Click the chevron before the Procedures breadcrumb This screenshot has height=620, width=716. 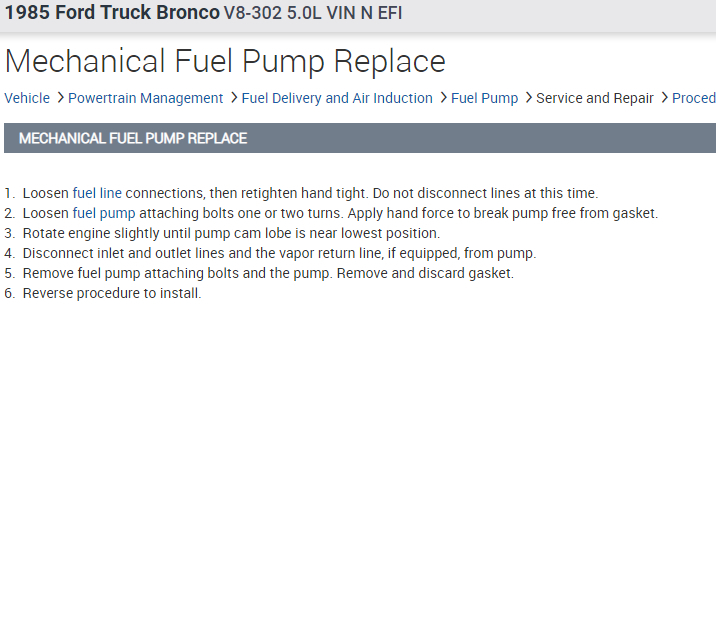(664, 98)
